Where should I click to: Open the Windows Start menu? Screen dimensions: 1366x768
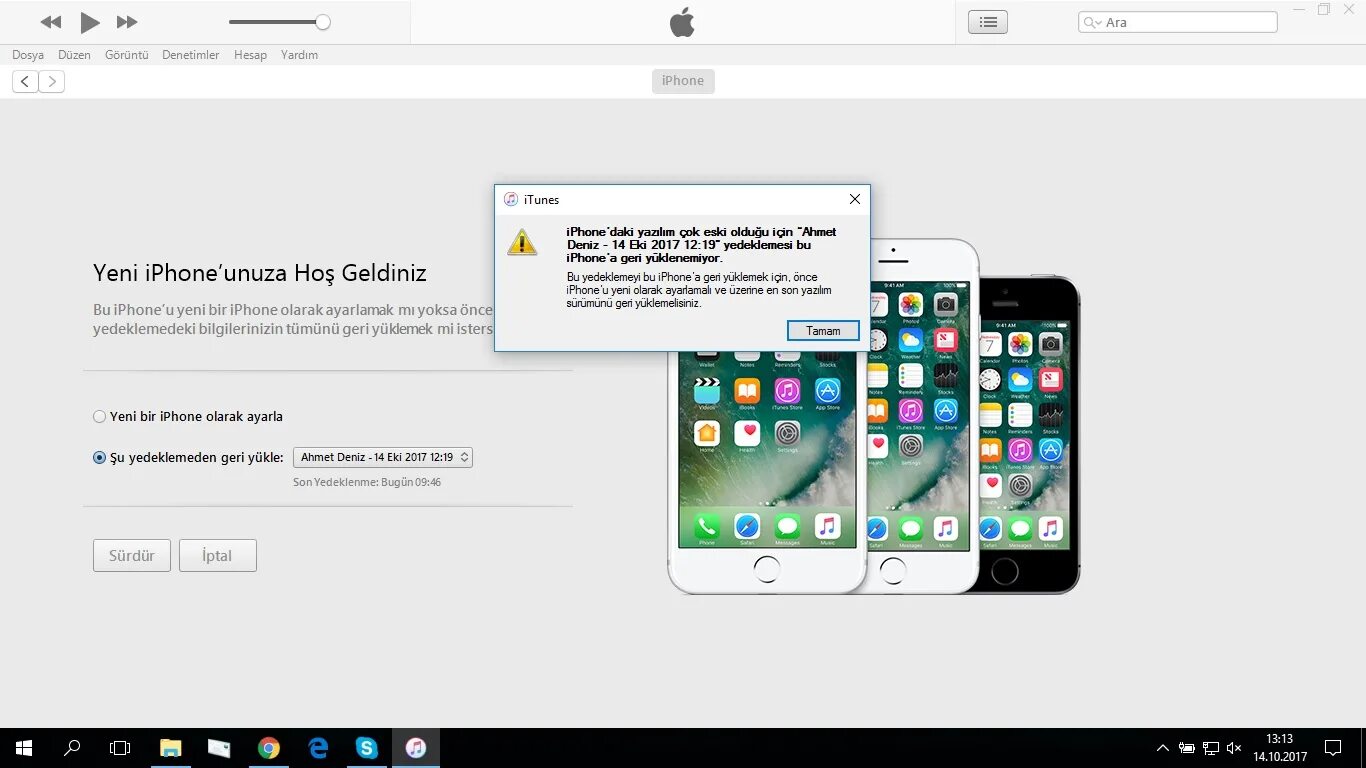click(x=24, y=748)
